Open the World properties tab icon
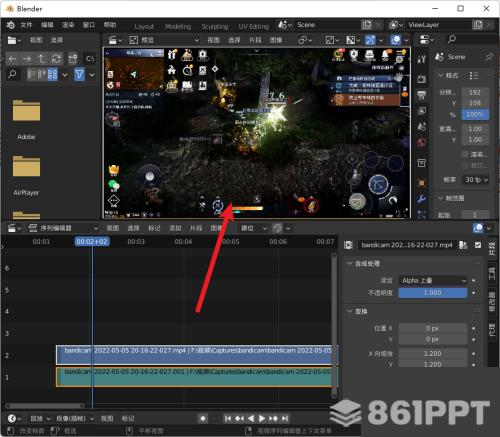500x437 pixels. pyautogui.click(x=421, y=142)
